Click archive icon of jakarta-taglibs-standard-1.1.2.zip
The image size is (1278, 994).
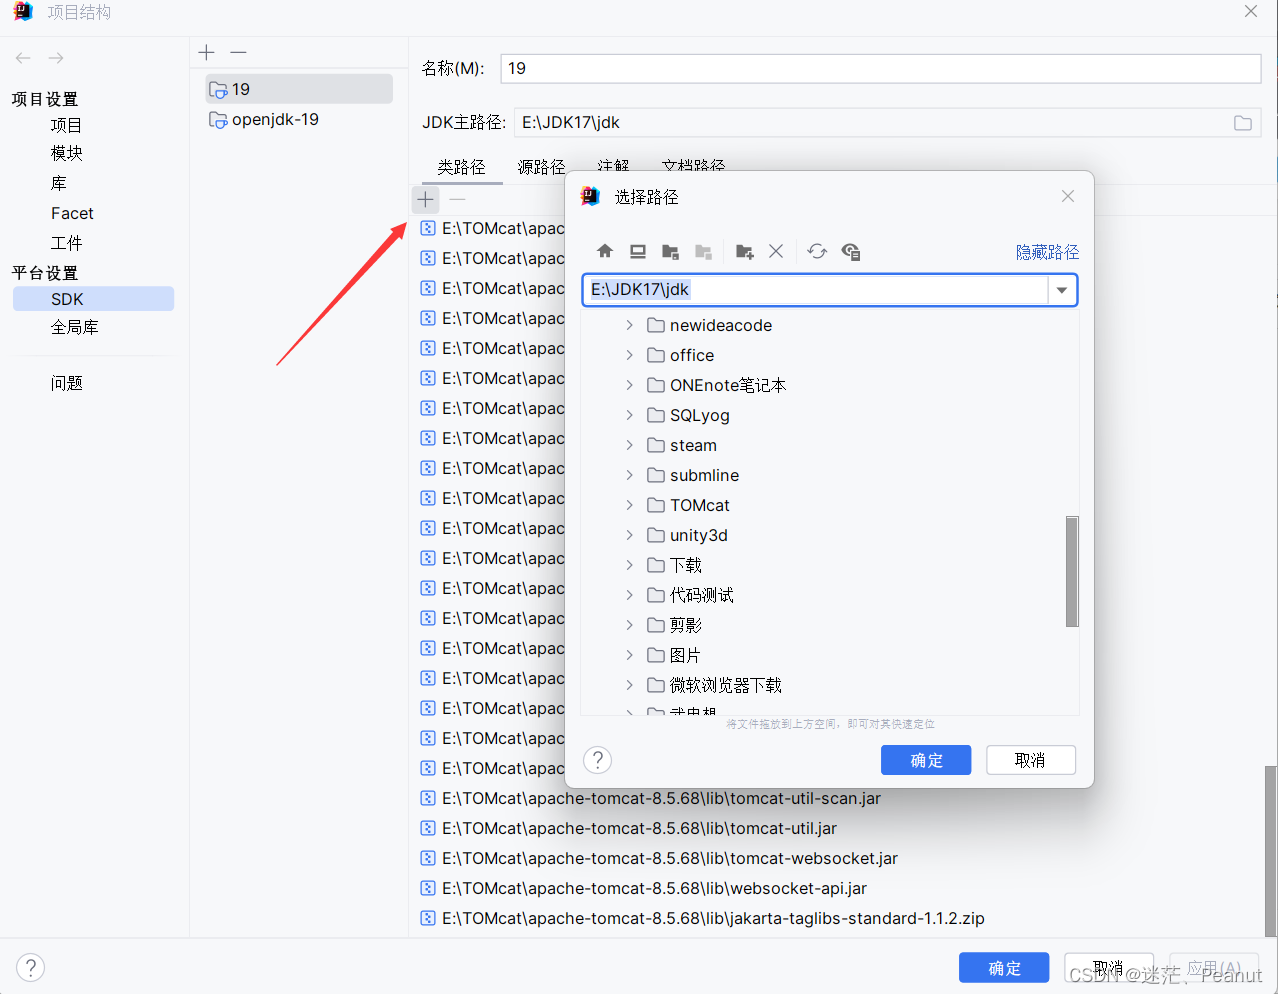coord(428,918)
